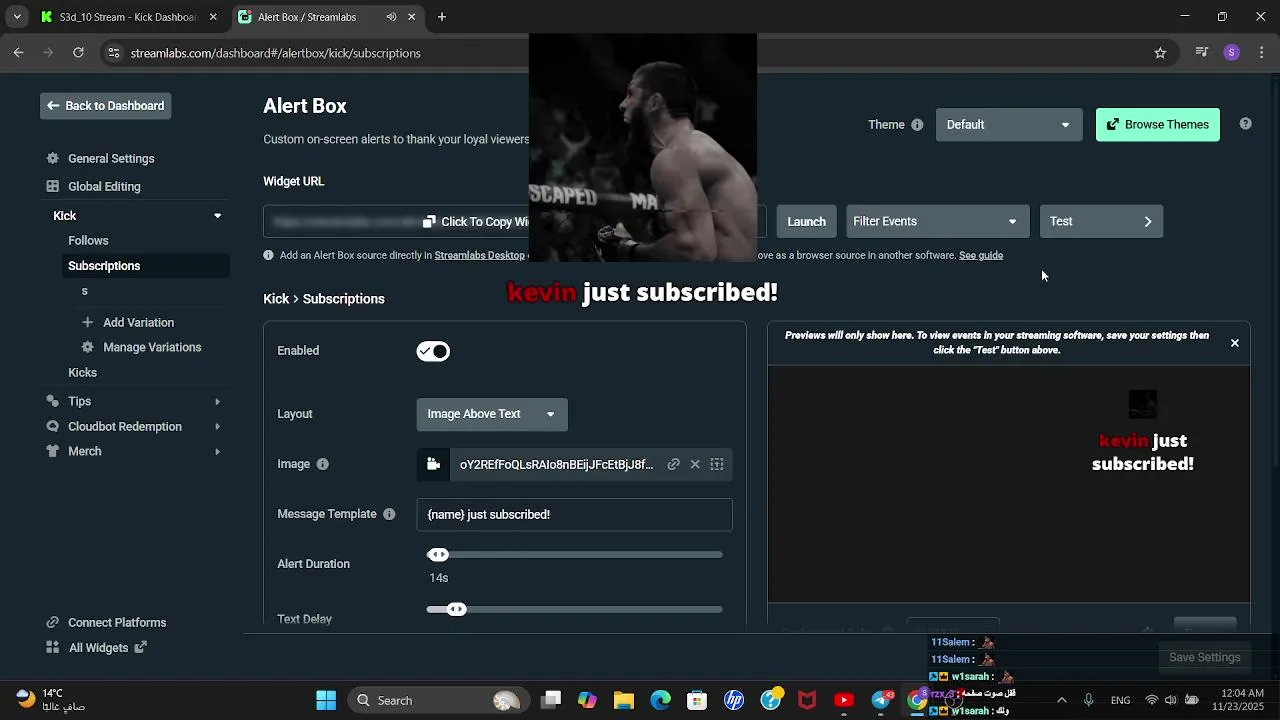Click the Merch shirt icon
Viewport: 1280px width, 720px height.
[x=53, y=451]
